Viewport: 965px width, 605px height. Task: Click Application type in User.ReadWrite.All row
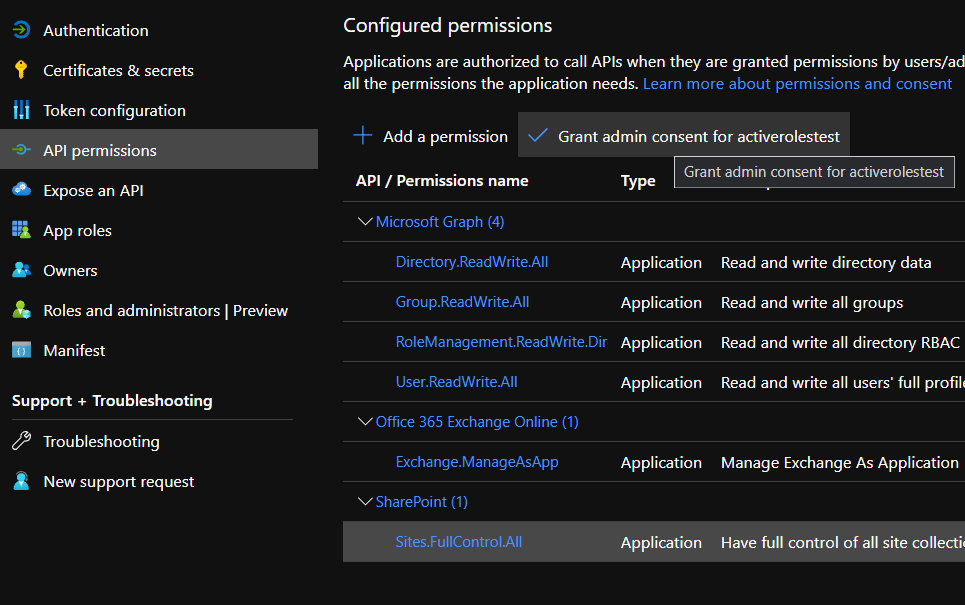[661, 383]
